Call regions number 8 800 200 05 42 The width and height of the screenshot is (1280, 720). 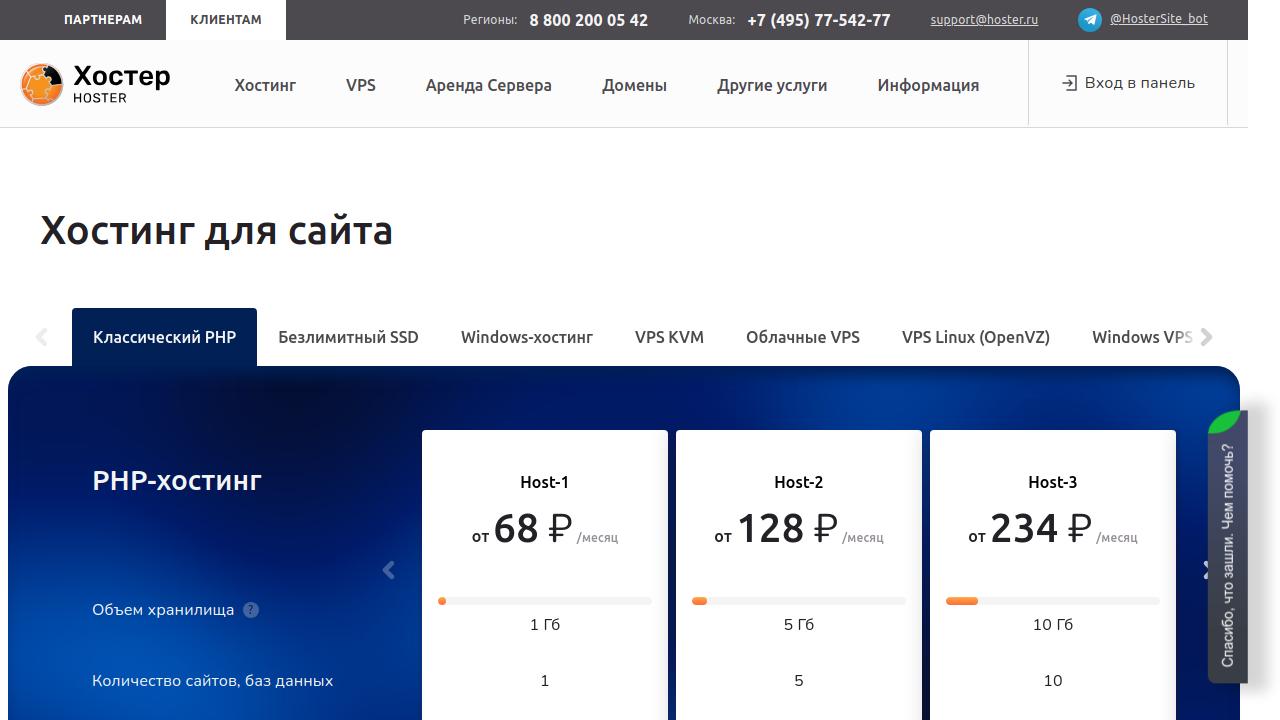point(588,20)
